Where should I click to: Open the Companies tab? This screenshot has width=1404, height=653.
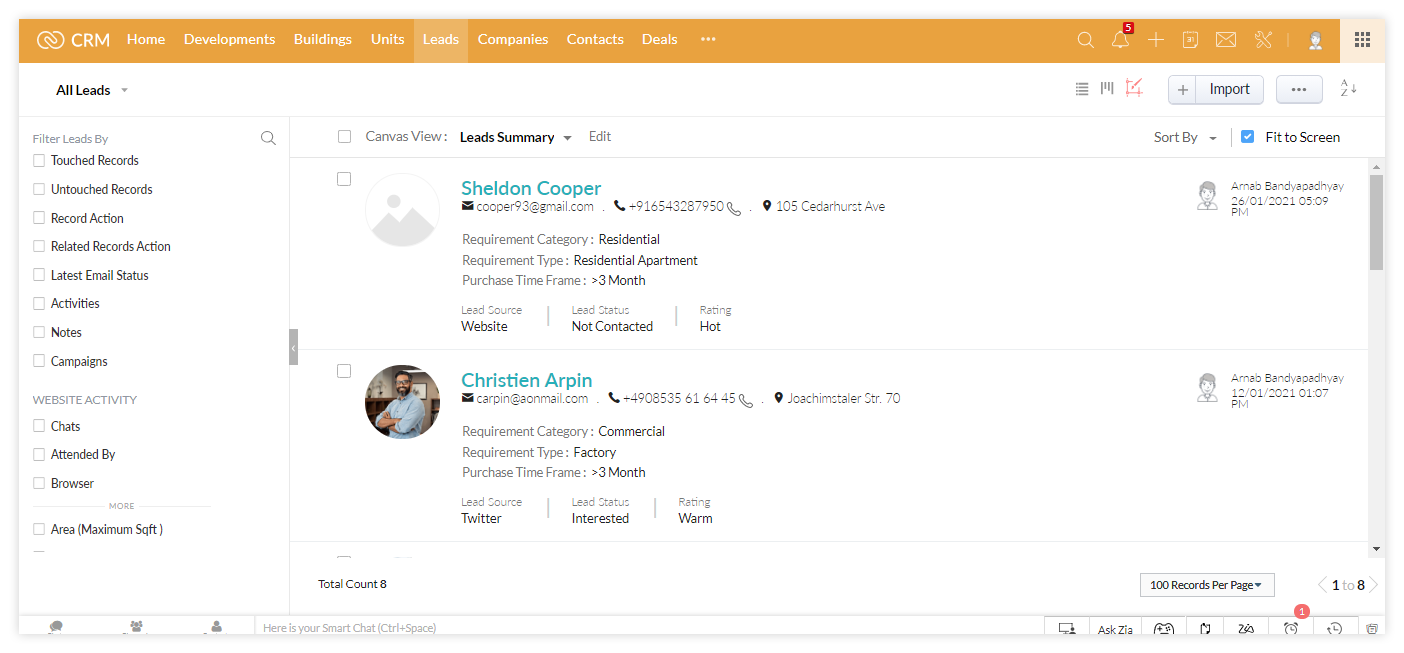pos(513,39)
